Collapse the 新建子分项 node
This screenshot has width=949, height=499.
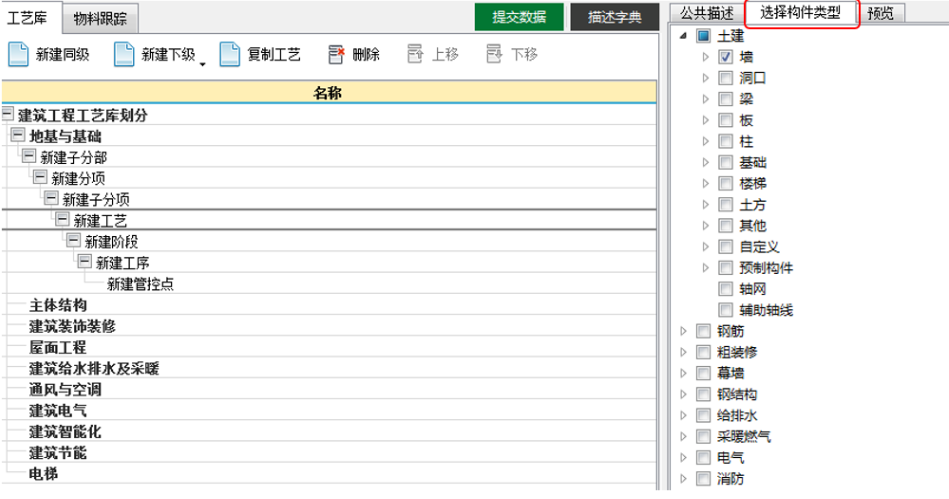coord(51,199)
